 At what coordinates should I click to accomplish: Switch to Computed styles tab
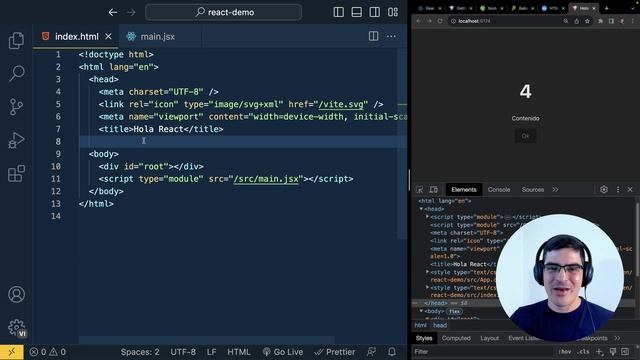(456, 338)
